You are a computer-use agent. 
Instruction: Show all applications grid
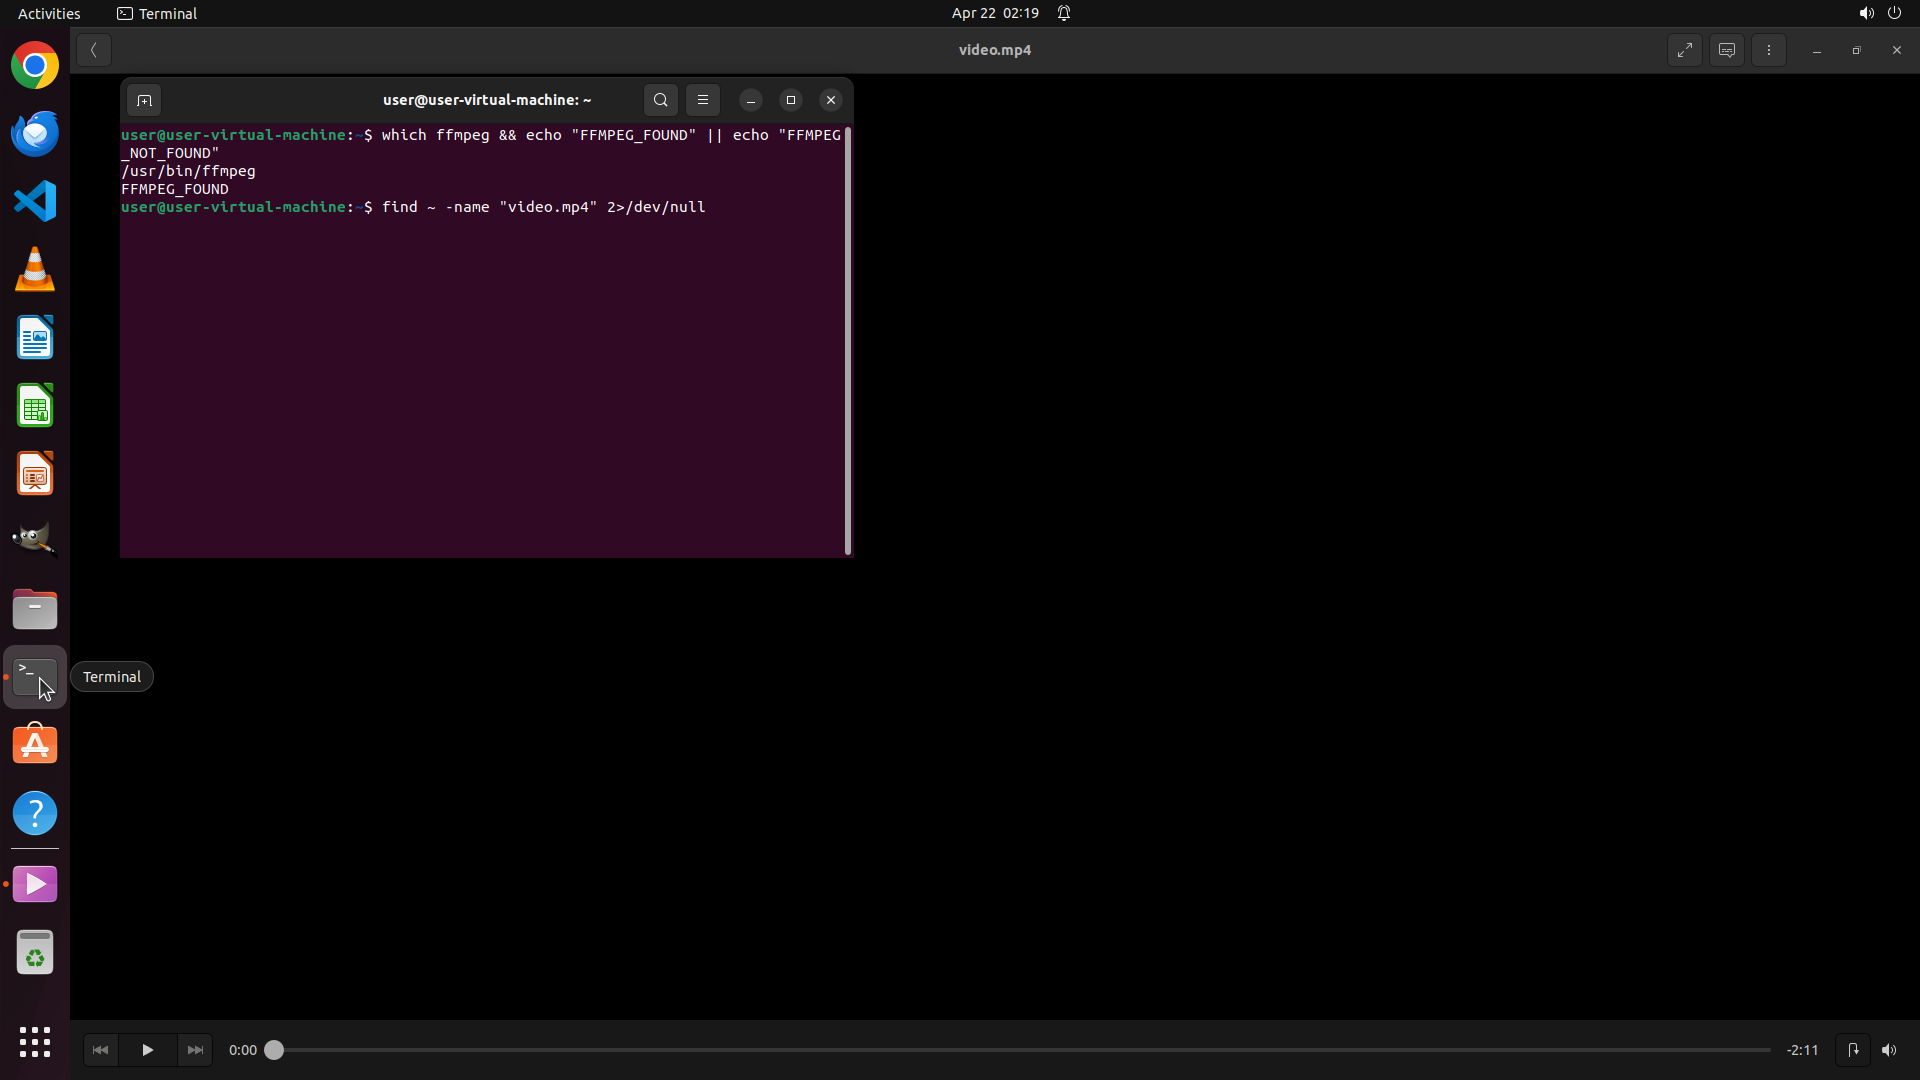pyautogui.click(x=35, y=1042)
